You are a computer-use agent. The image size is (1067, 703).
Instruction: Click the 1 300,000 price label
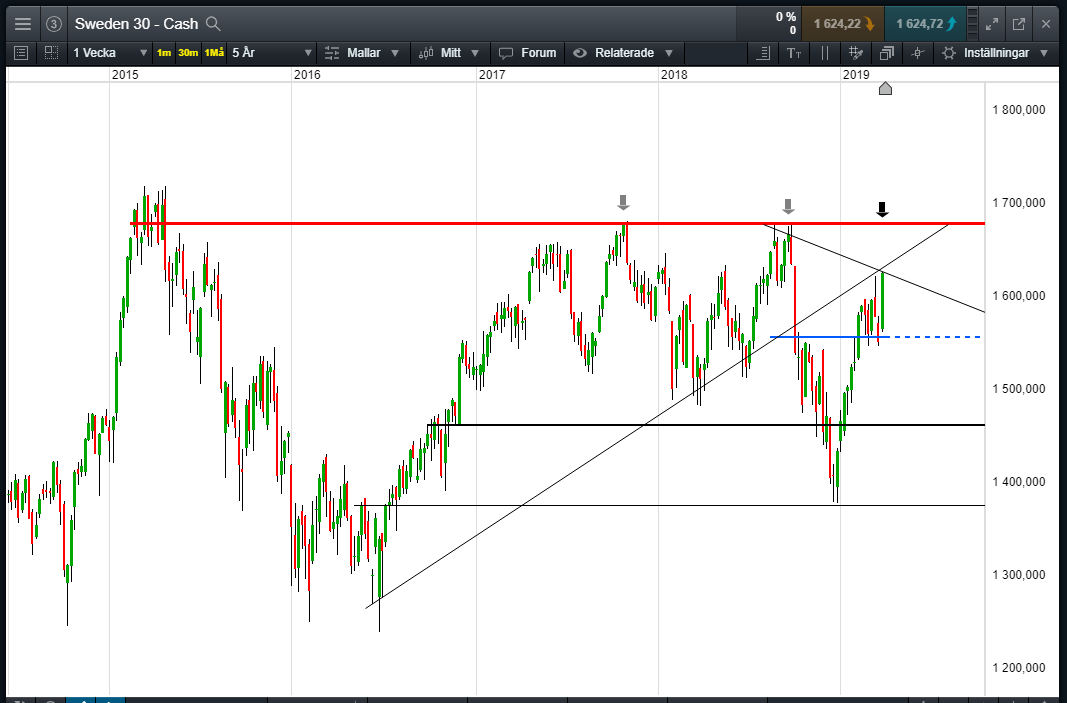pyautogui.click(x=1019, y=574)
